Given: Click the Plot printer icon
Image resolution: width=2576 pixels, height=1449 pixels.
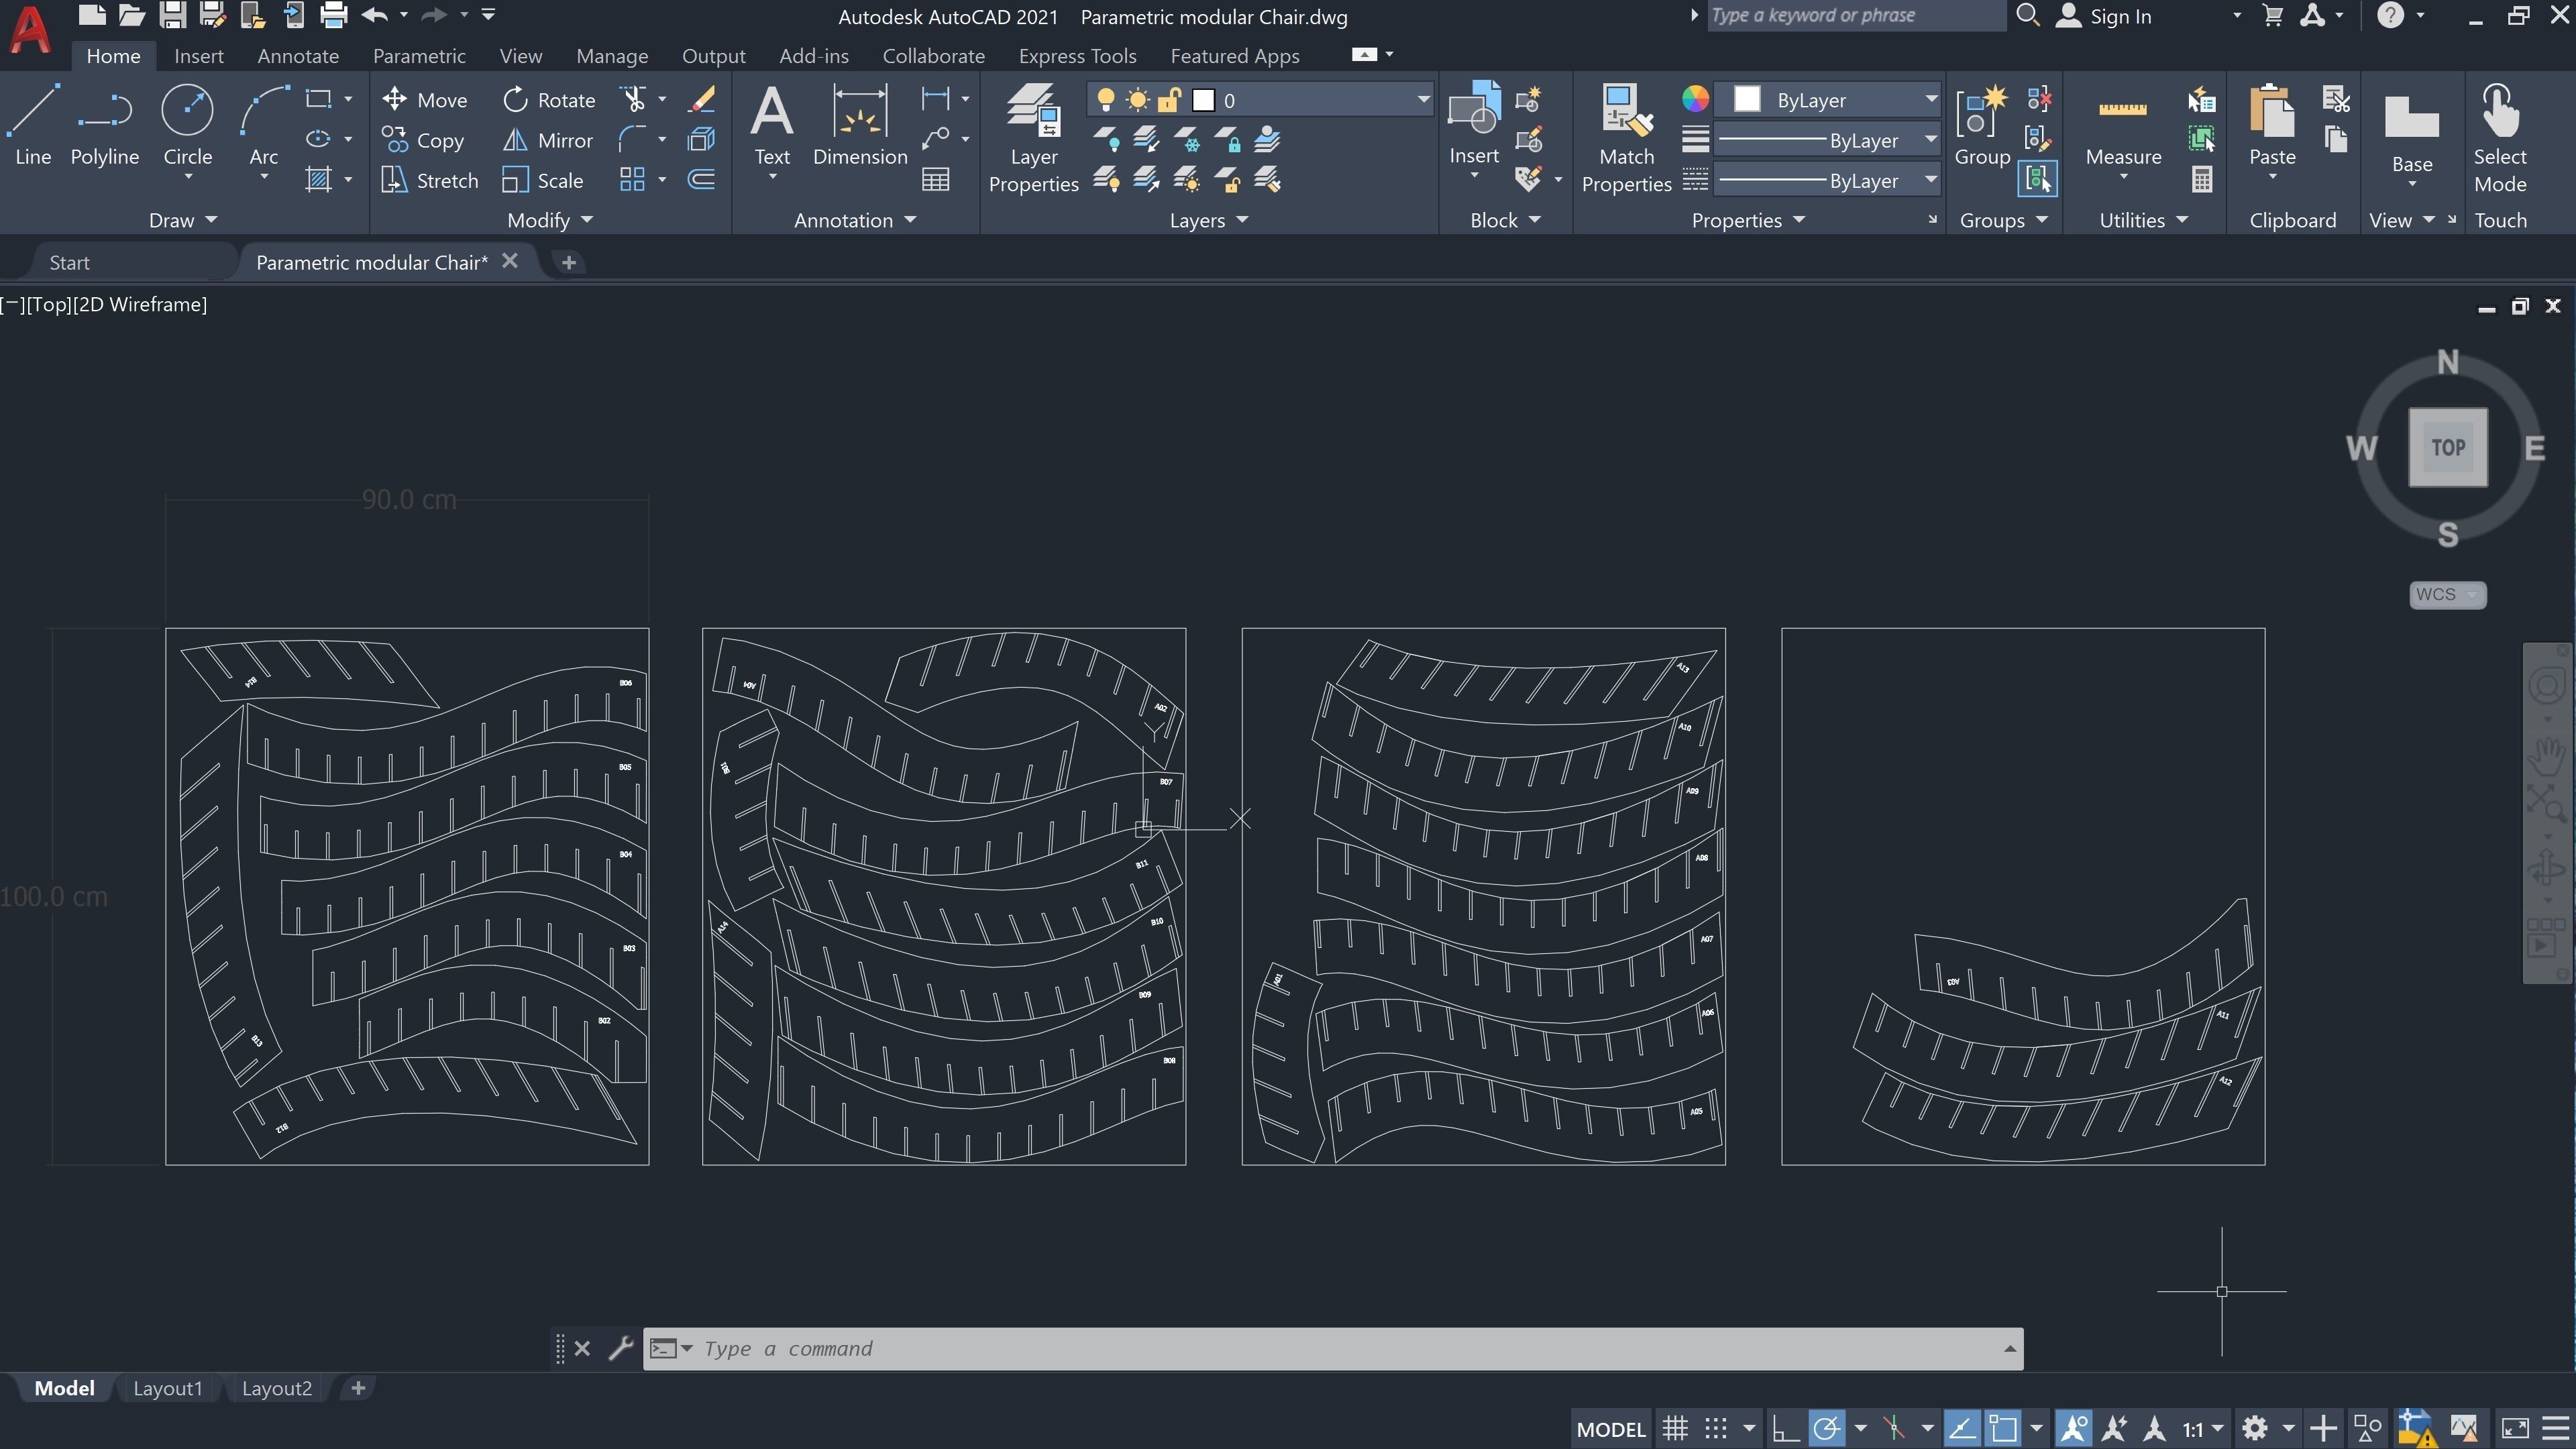Looking at the screenshot, I should click(333, 15).
